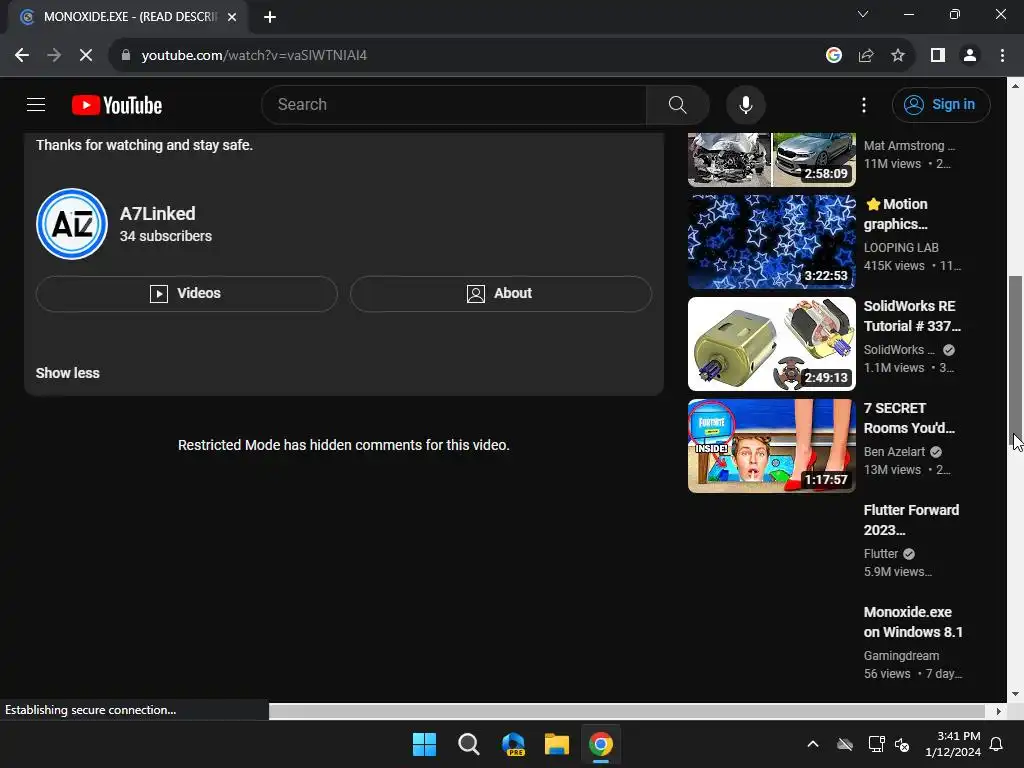Viewport: 1024px width, 768px height.
Task: Click the Sign in button
Action: click(x=940, y=104)
